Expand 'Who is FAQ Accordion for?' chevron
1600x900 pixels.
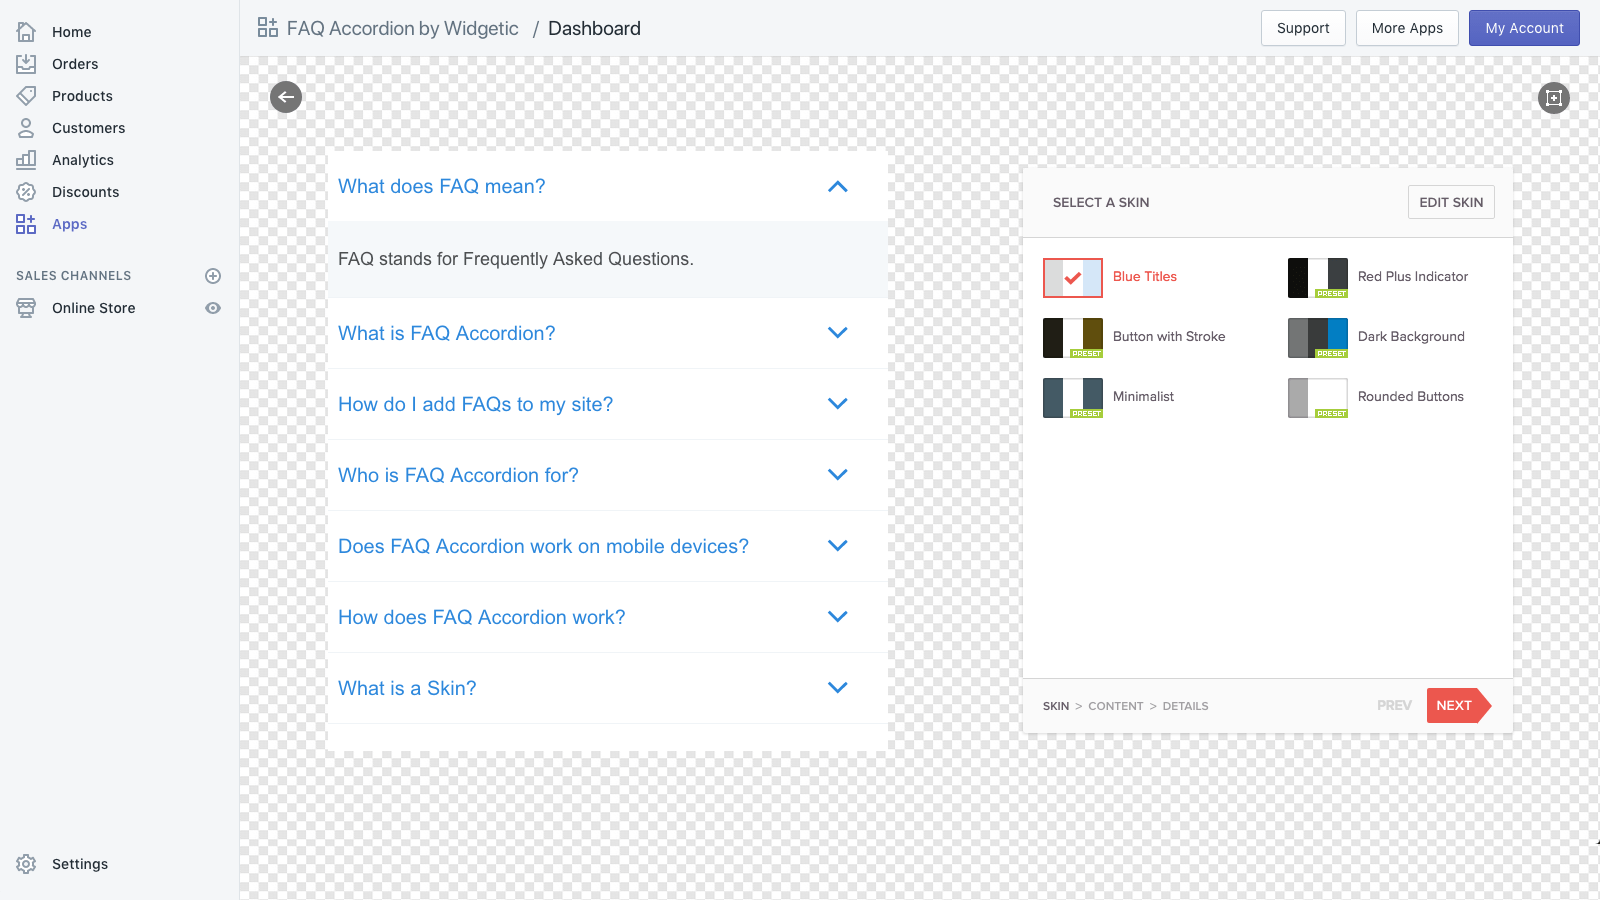[x=838, y=475]
